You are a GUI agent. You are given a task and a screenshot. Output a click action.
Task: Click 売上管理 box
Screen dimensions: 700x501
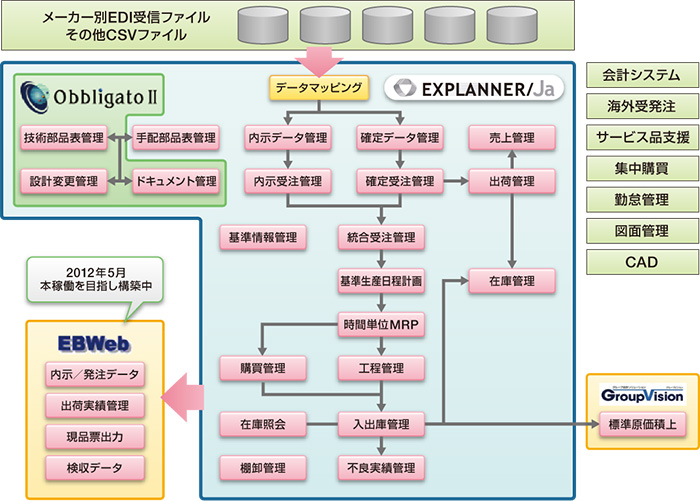coord(512,137)
